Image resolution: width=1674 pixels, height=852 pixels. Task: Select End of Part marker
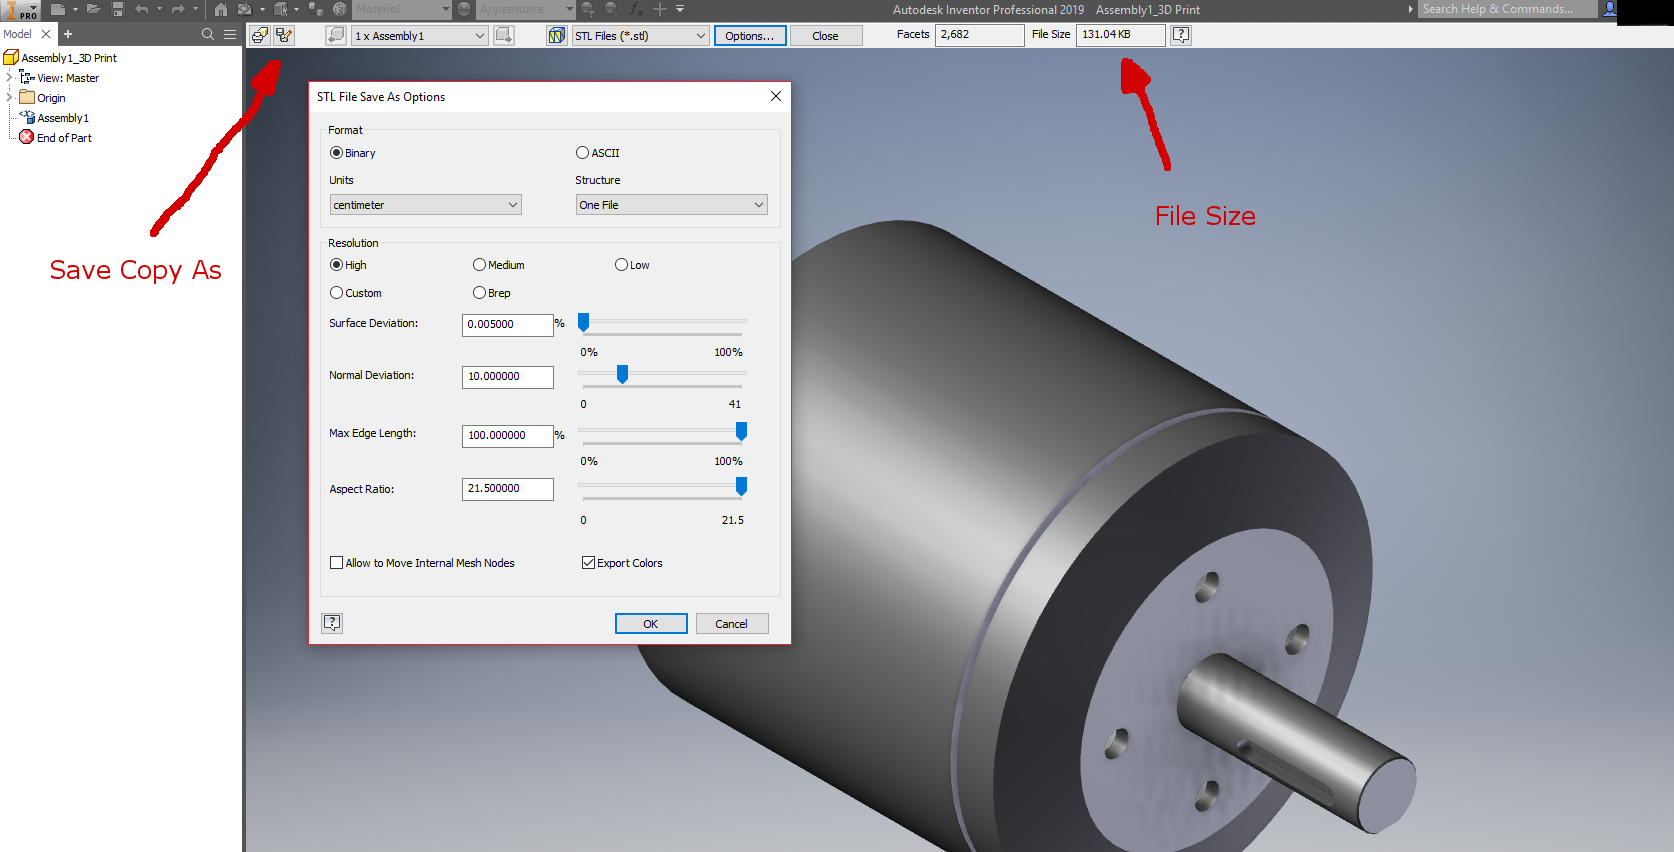click(x=64, y=138)
